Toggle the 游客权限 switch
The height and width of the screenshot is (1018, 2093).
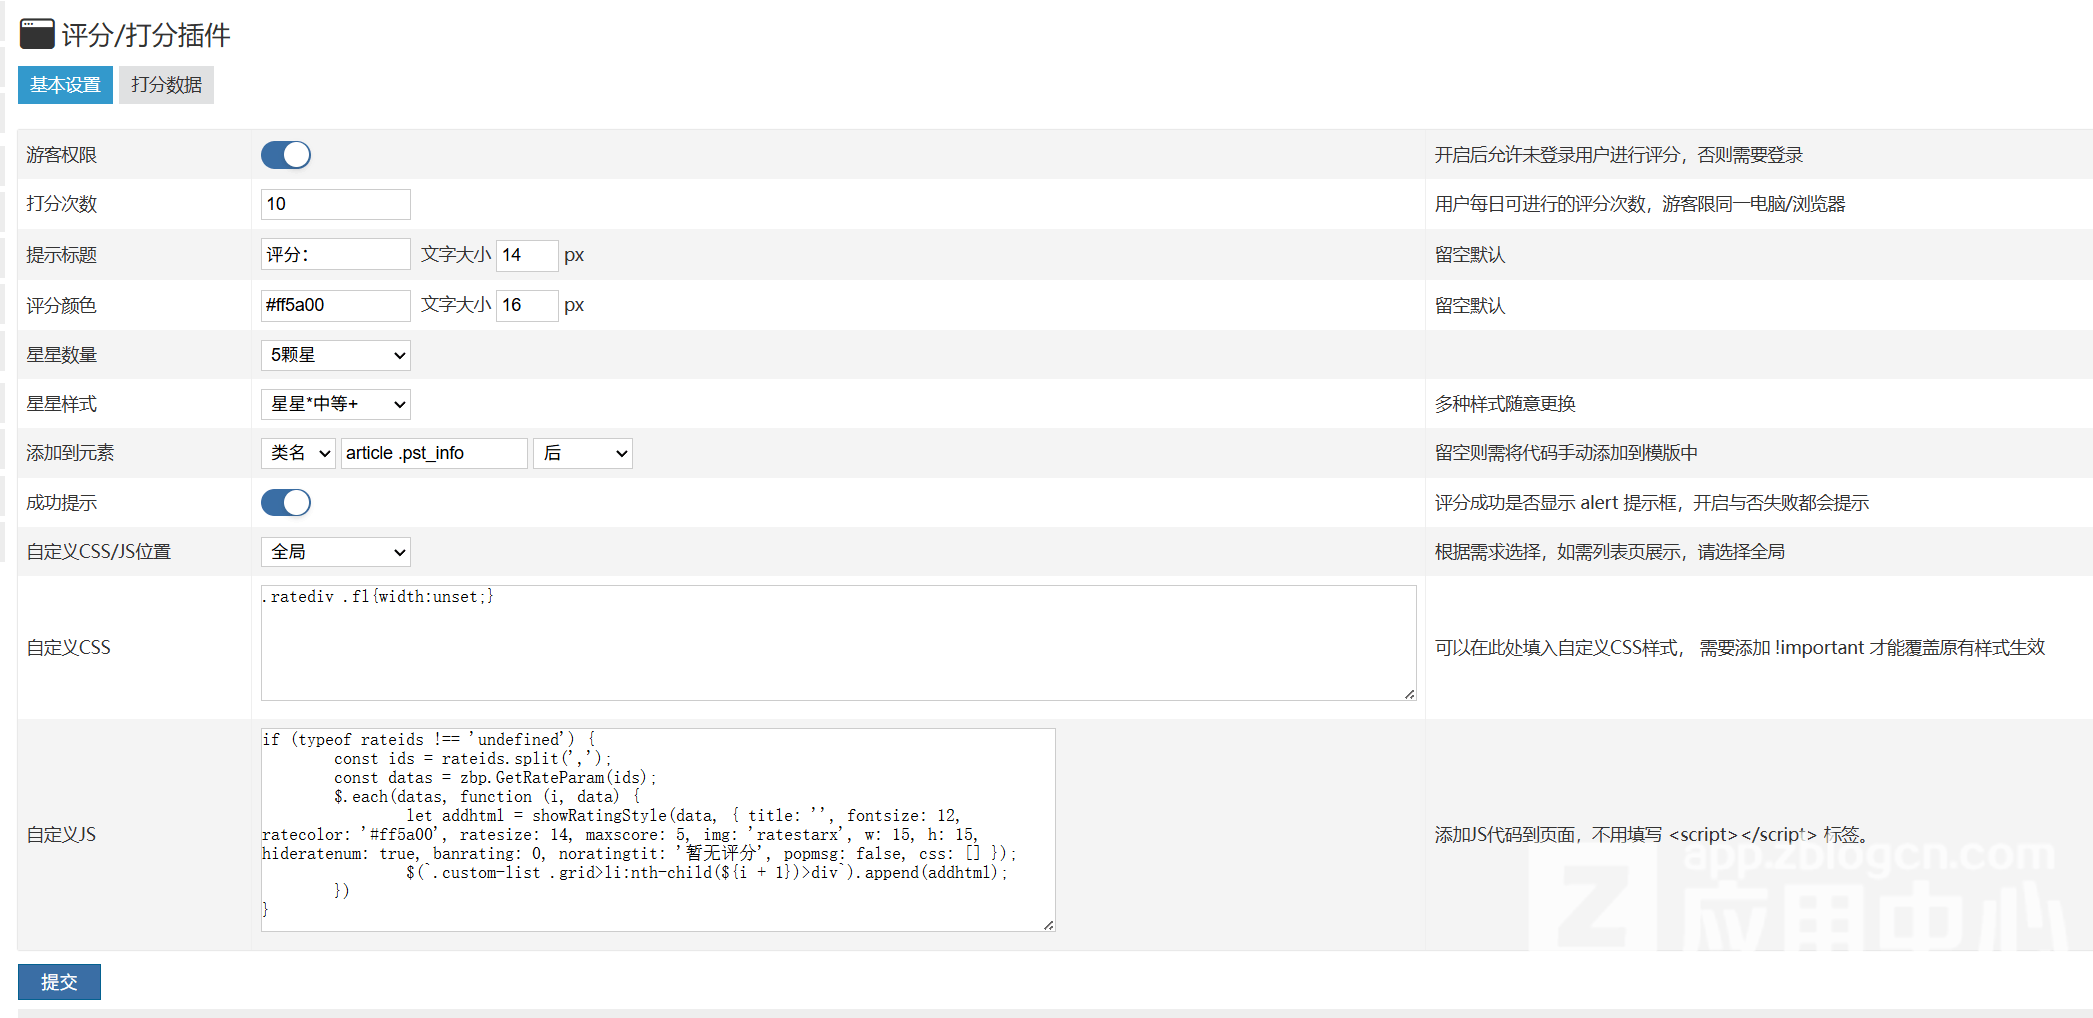pyautogui.click(x=286, y=155)
